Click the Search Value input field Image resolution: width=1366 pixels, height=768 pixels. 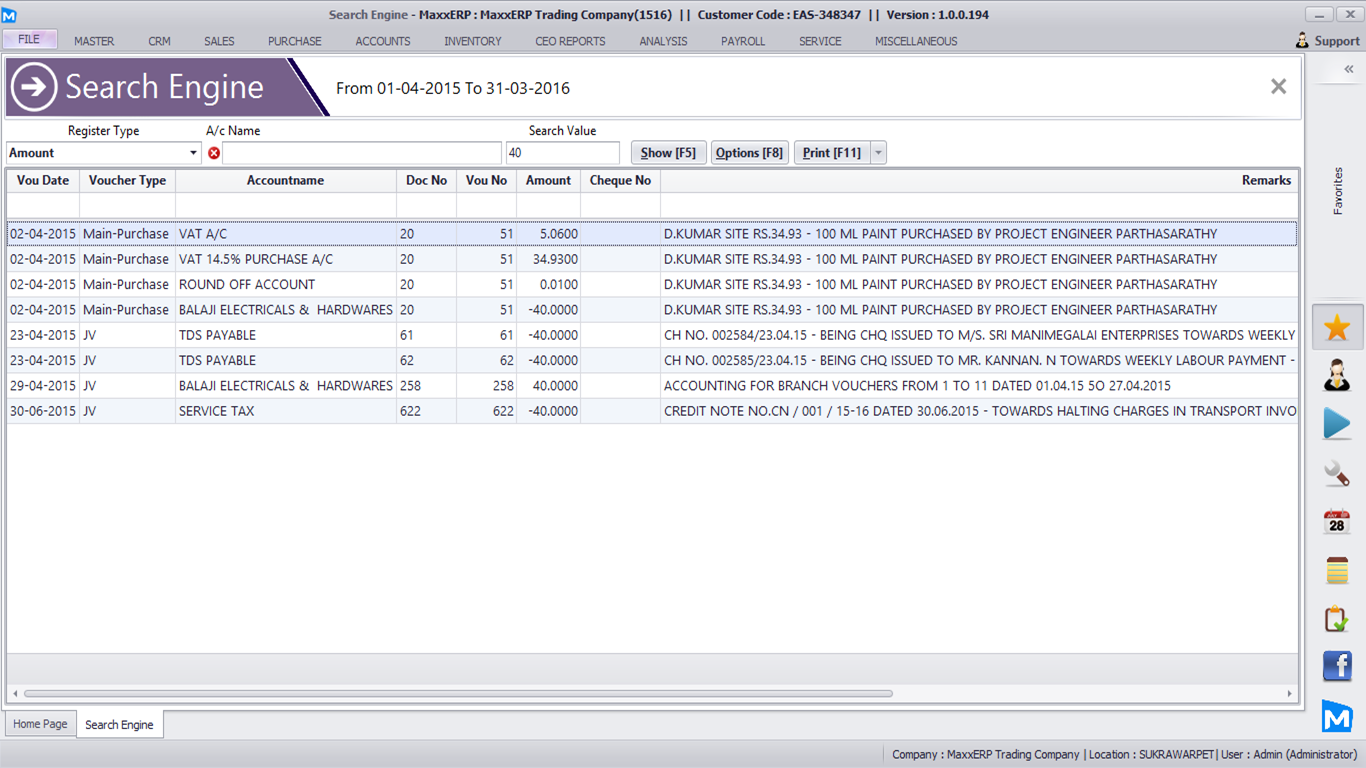563,153
